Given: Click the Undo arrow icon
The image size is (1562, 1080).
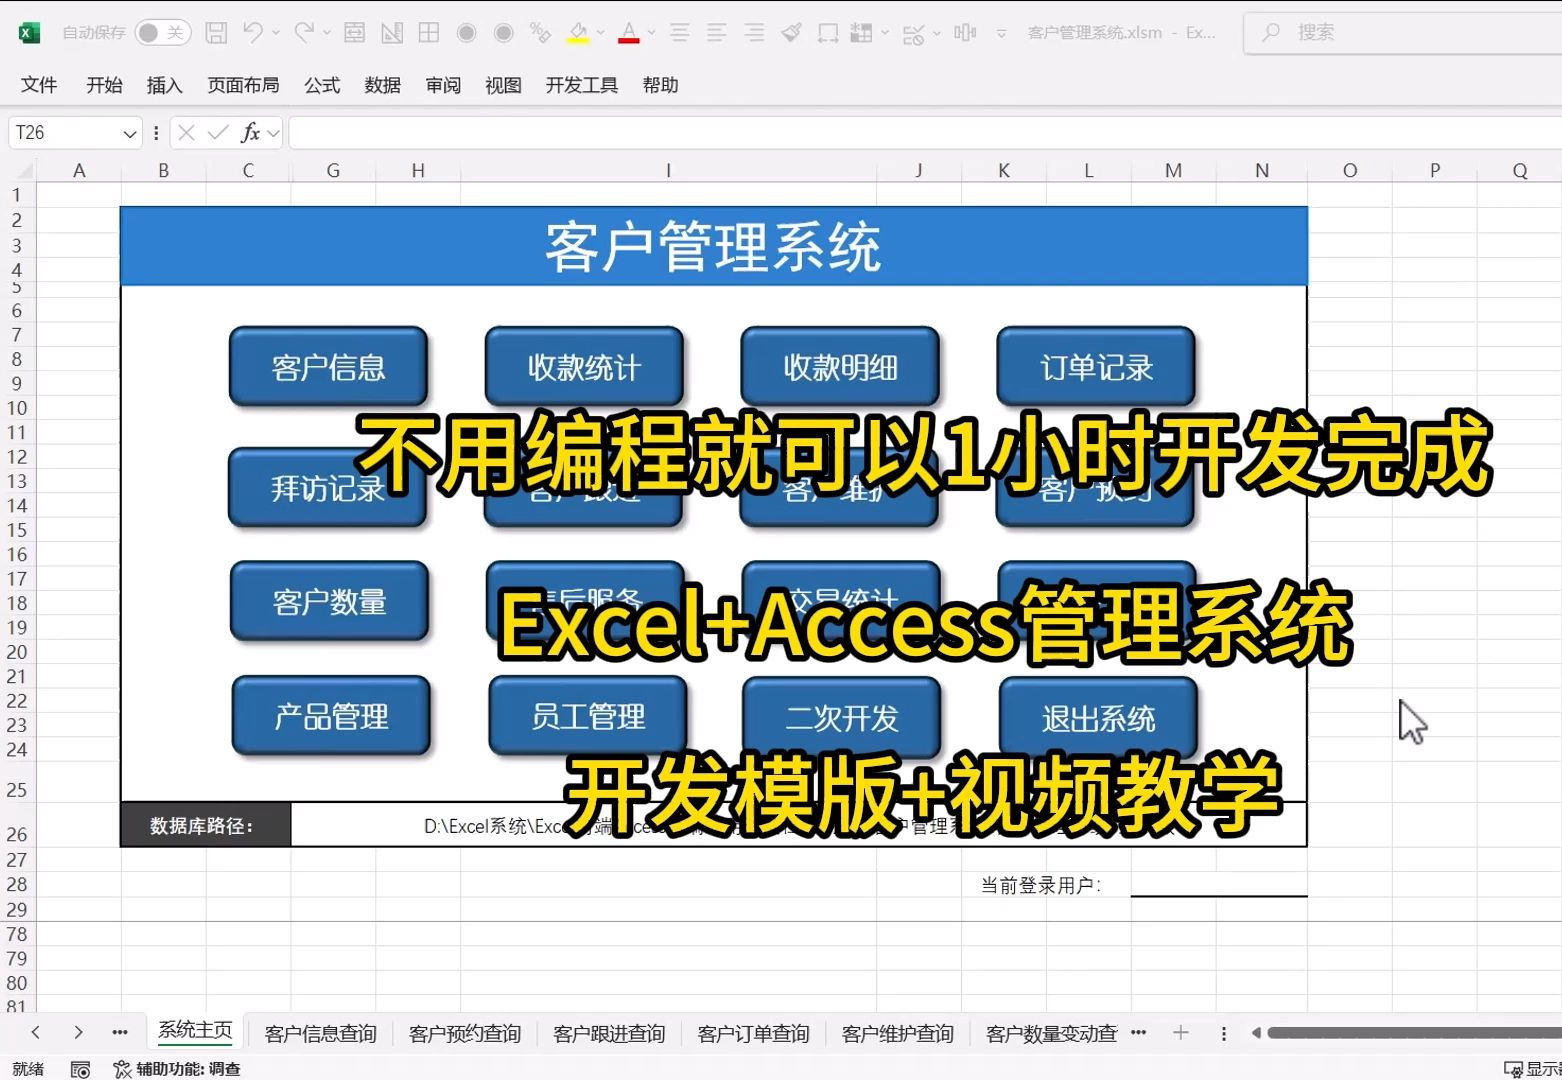Looking at the screenshot, I should click(253, 33).
